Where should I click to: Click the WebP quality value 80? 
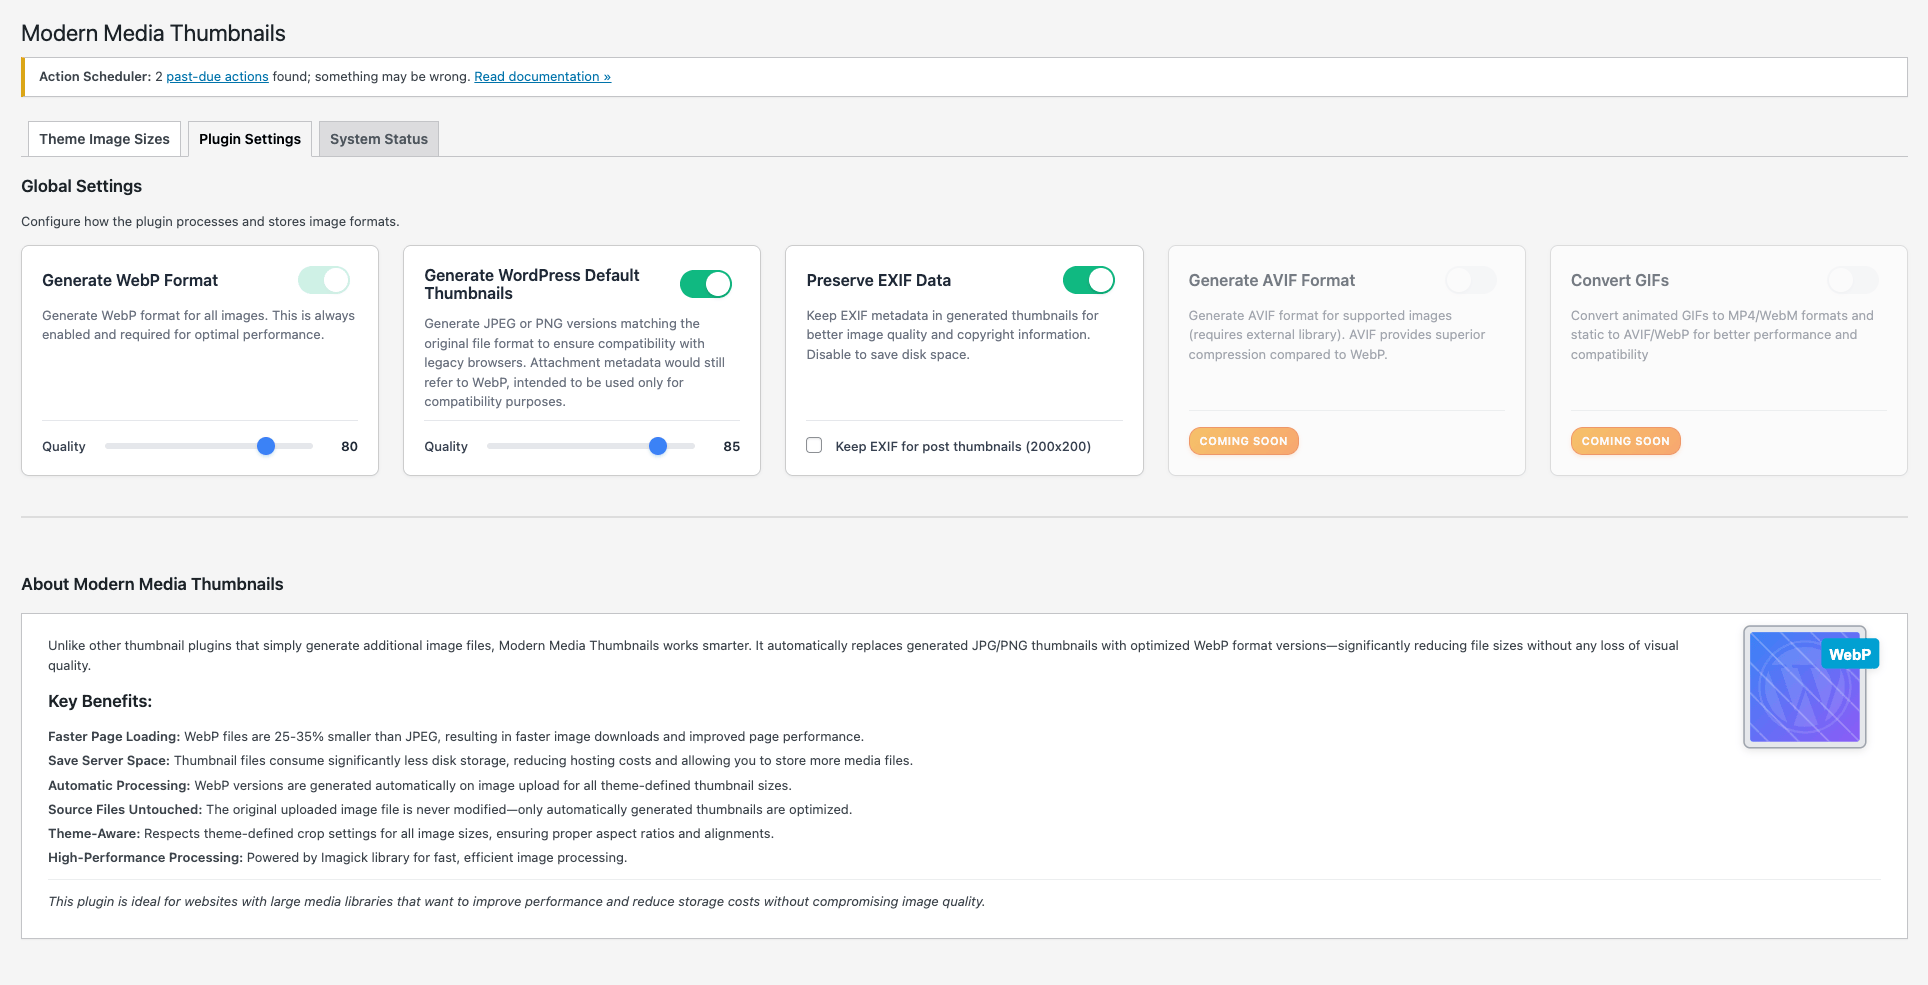pos(349,447)
